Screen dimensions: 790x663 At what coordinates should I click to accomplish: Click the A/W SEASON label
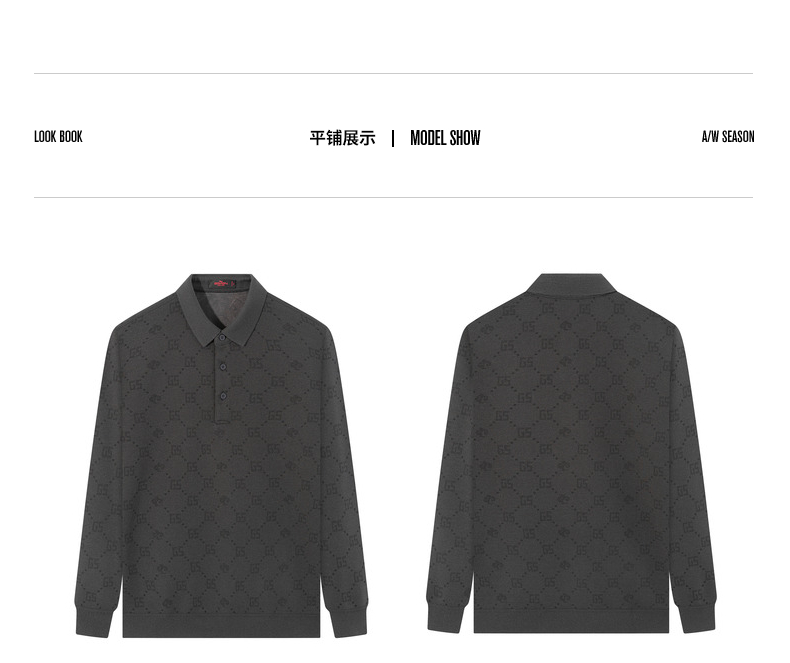[x=728, y=137]
